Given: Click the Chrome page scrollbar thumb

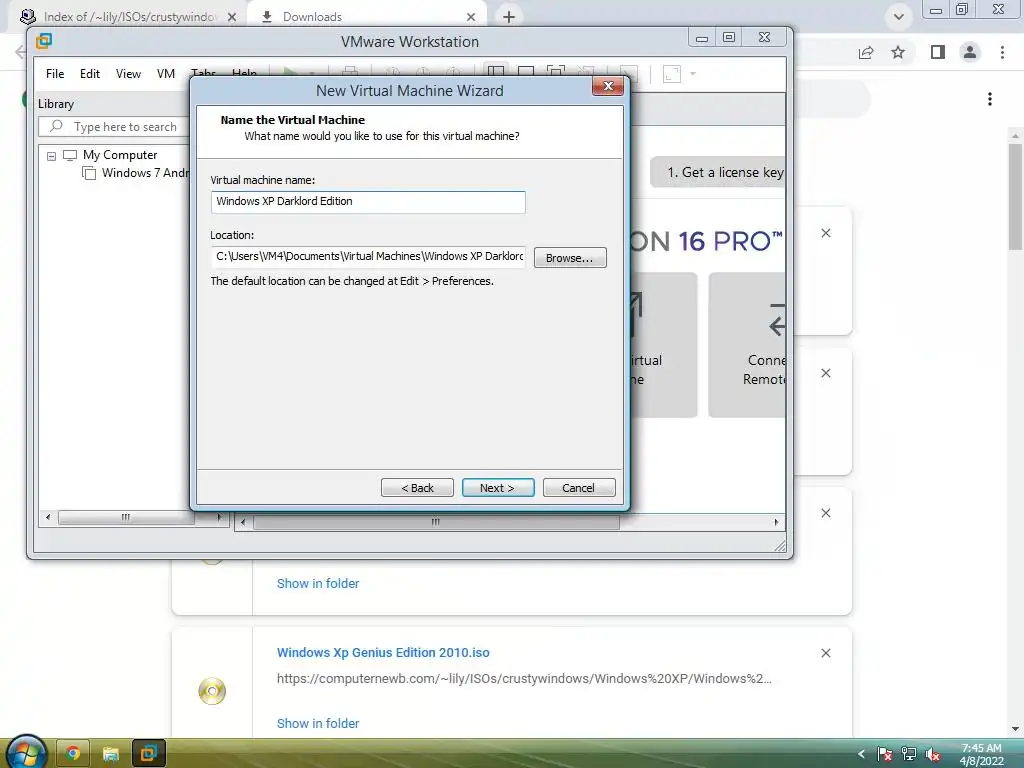Looking at the screenshot, I should coord(1015,196).
